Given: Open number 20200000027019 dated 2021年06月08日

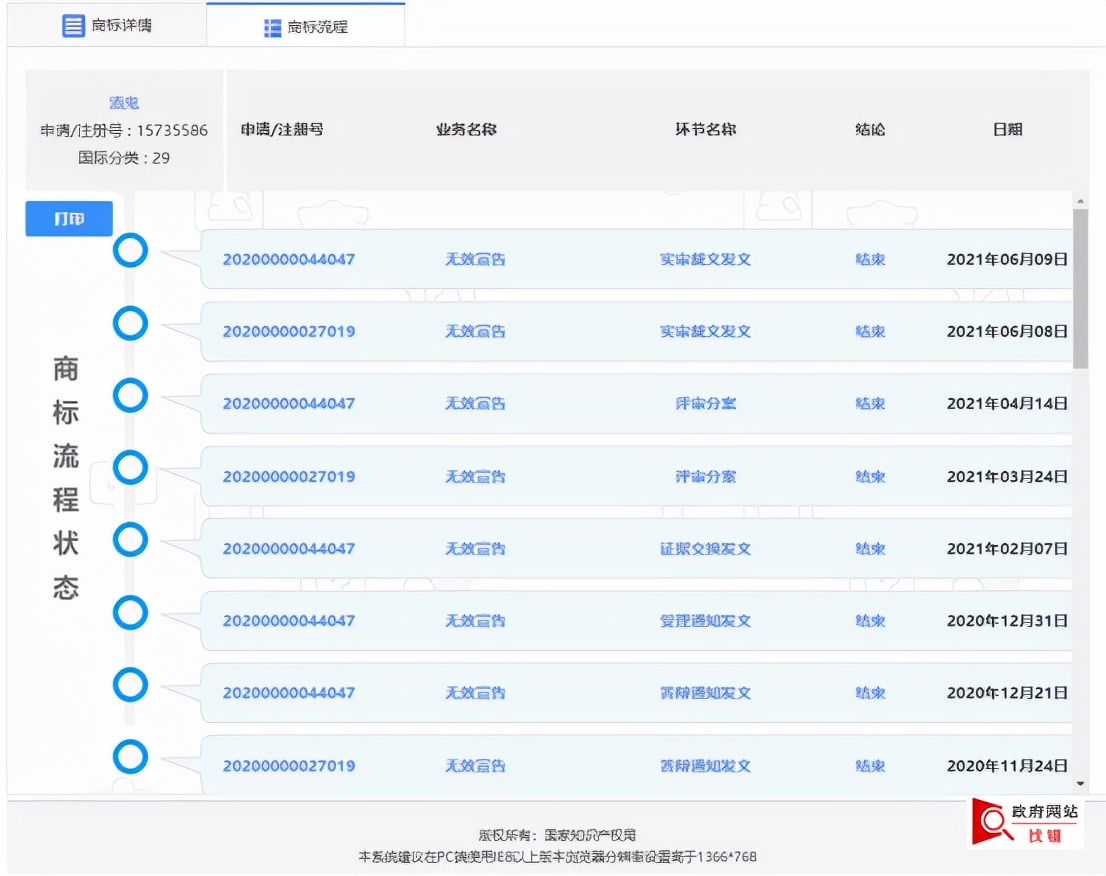Looking at the screenshot, I should tap(288, 331).
